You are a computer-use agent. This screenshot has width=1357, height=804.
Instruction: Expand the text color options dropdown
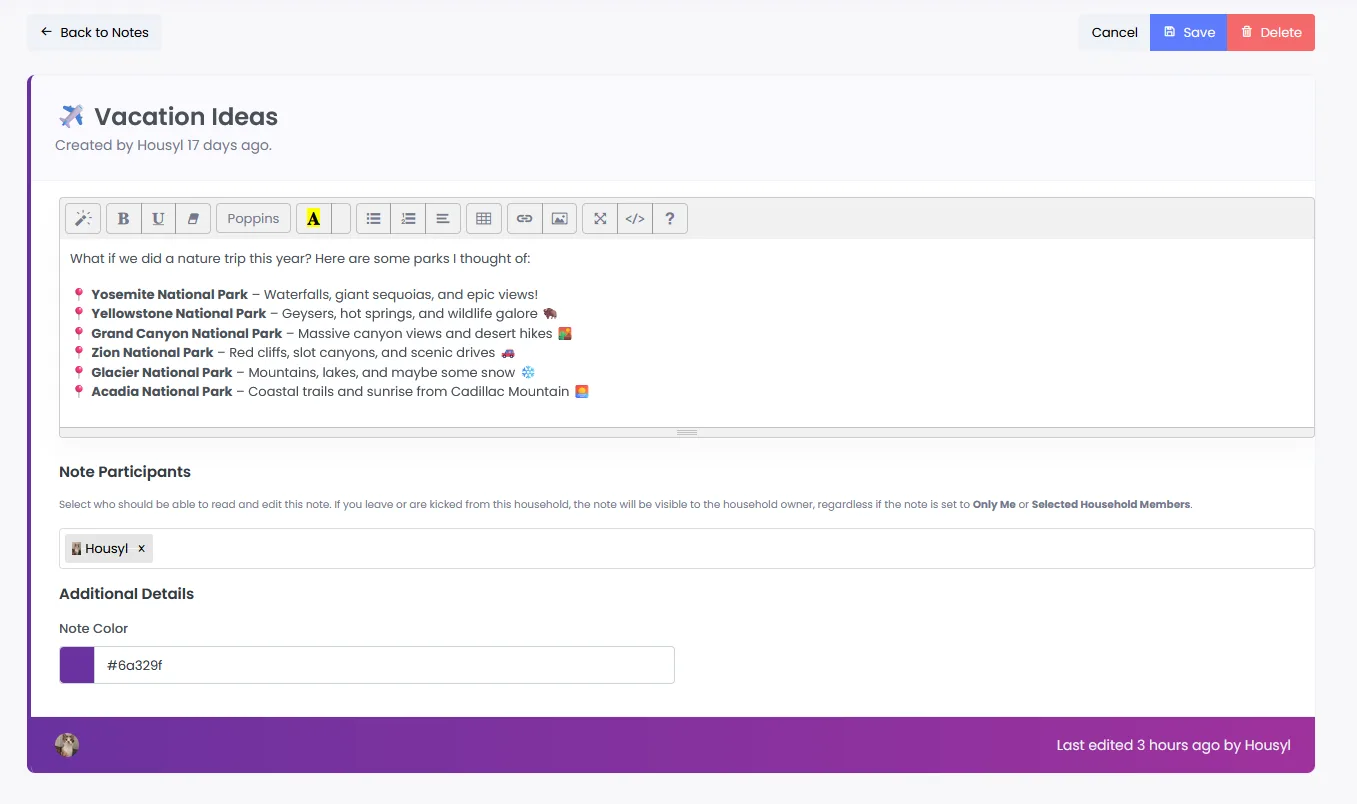click(x=341, y=219)
